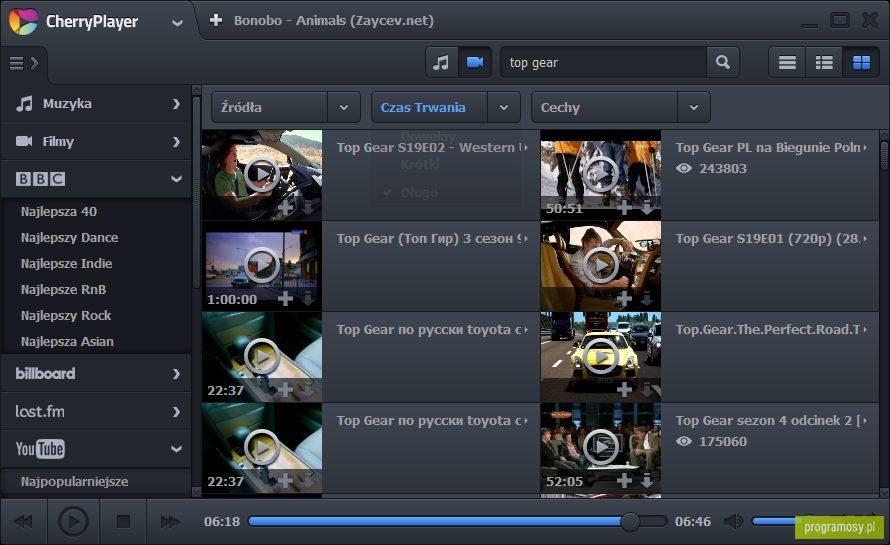Image resolution: width=890 pixels, height=545 pixels.
Task: Select the simple list view
Action: 787,62
